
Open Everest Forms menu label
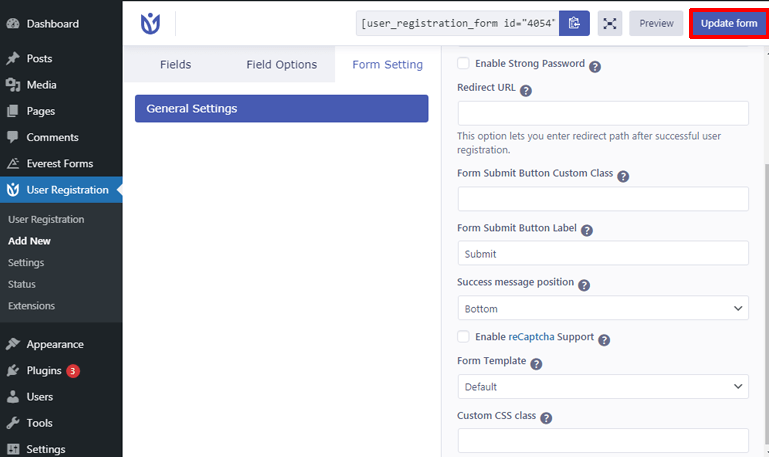[x=60, y=163]
